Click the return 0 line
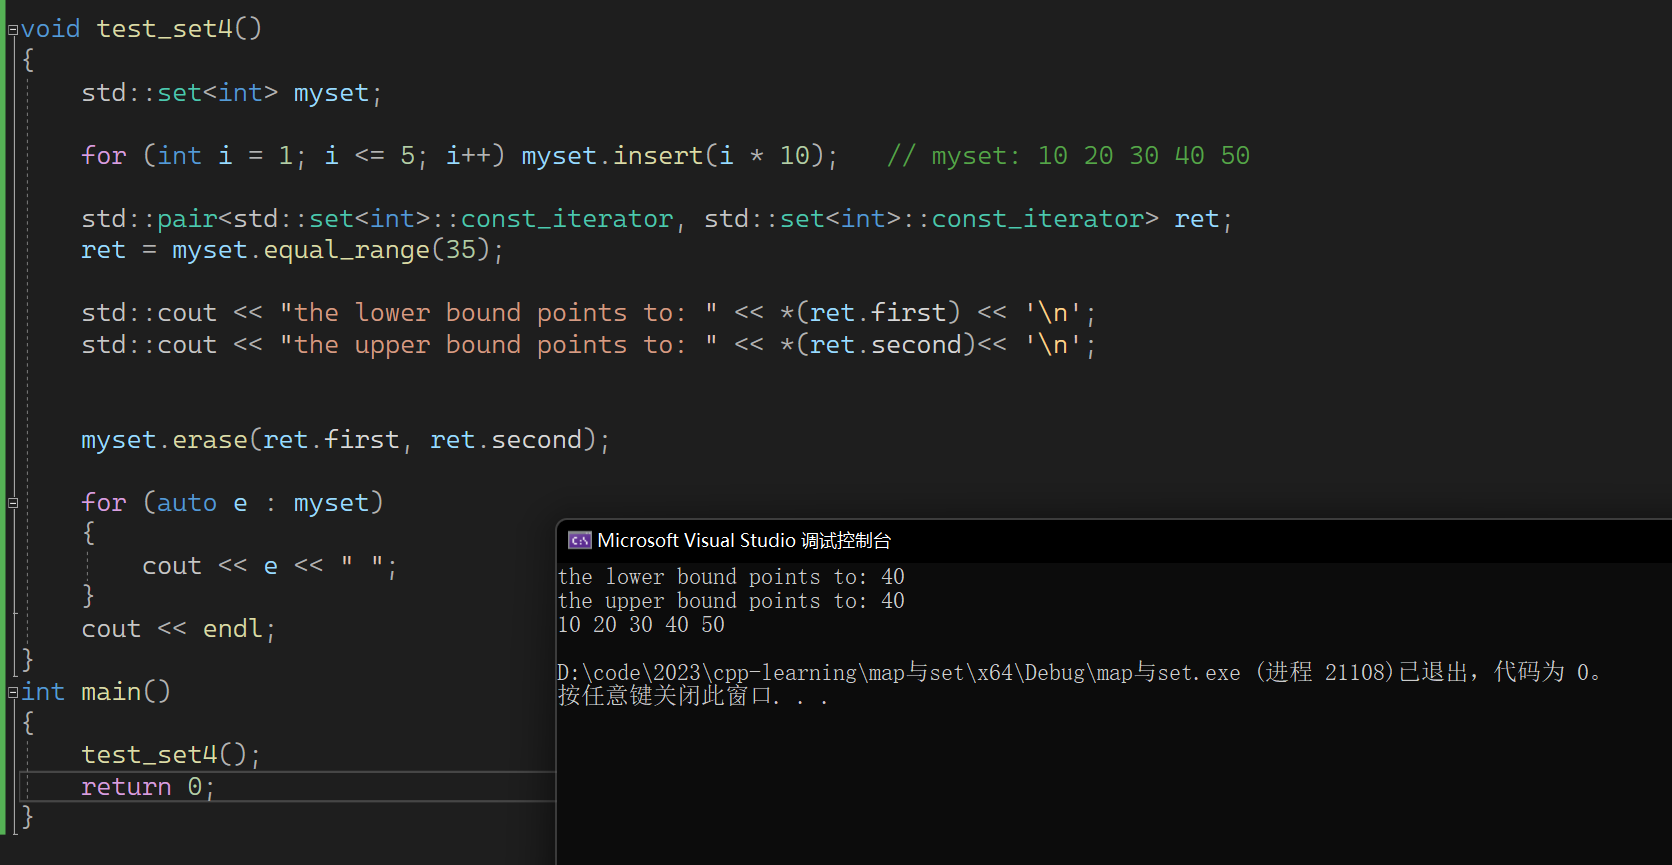The height and width of the screenshot is (865, 1672). (x=148, y=787)
